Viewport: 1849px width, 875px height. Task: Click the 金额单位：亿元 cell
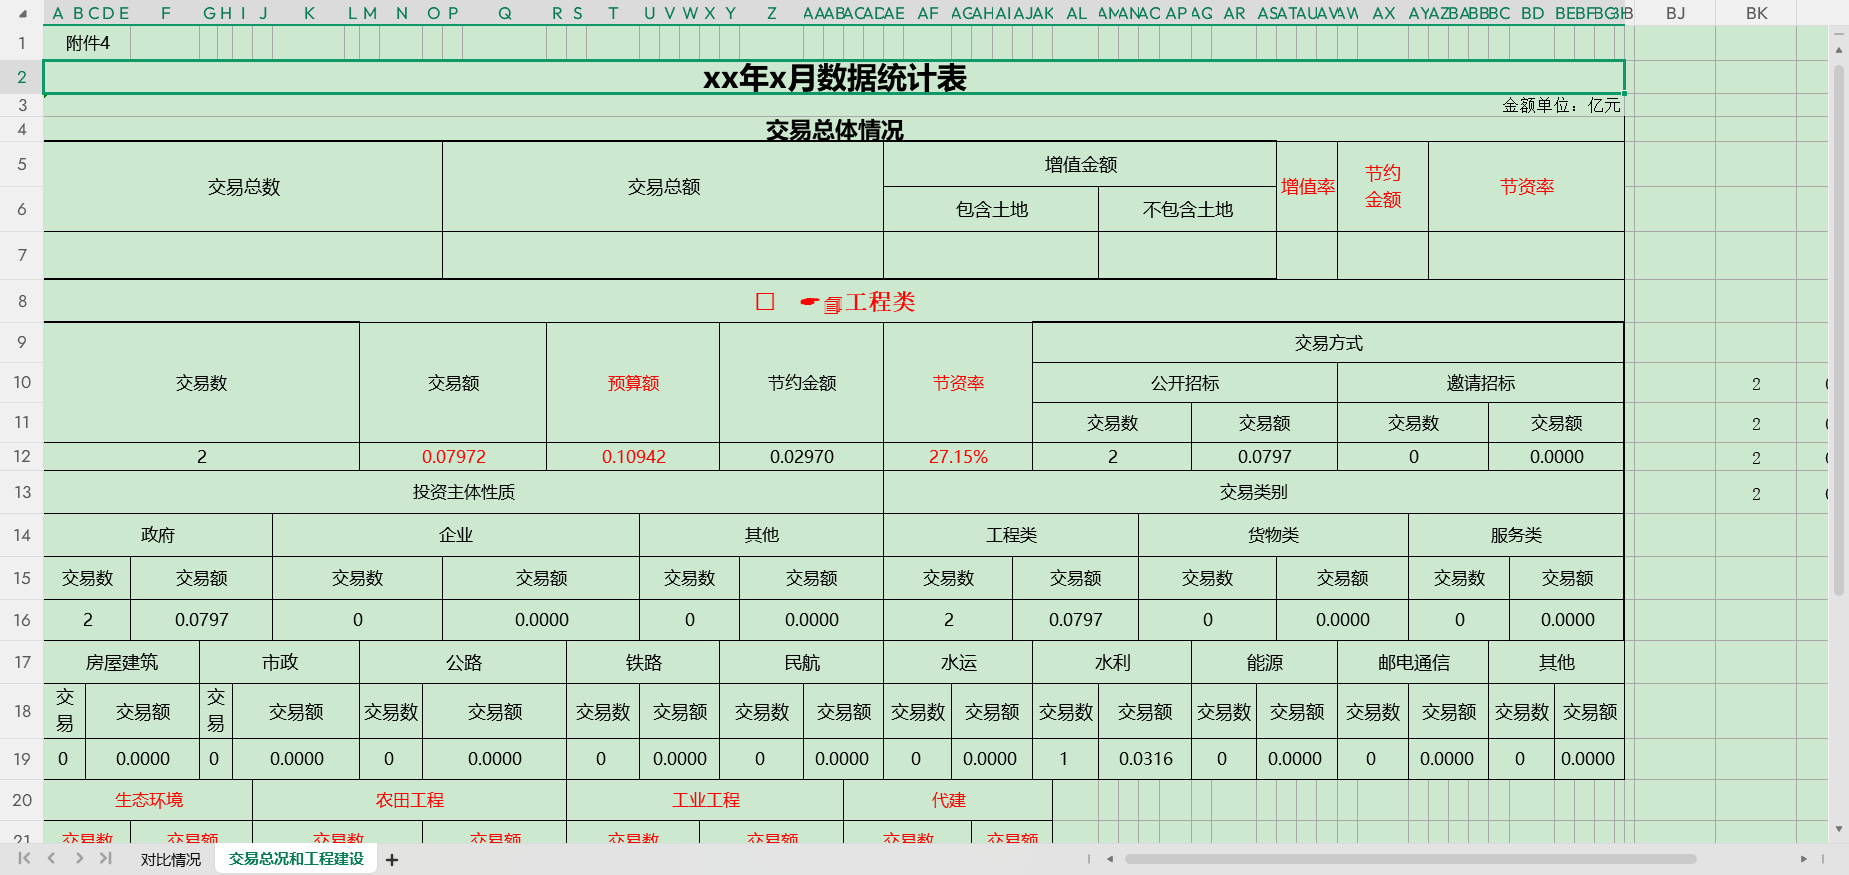(x=1561, y=105)
